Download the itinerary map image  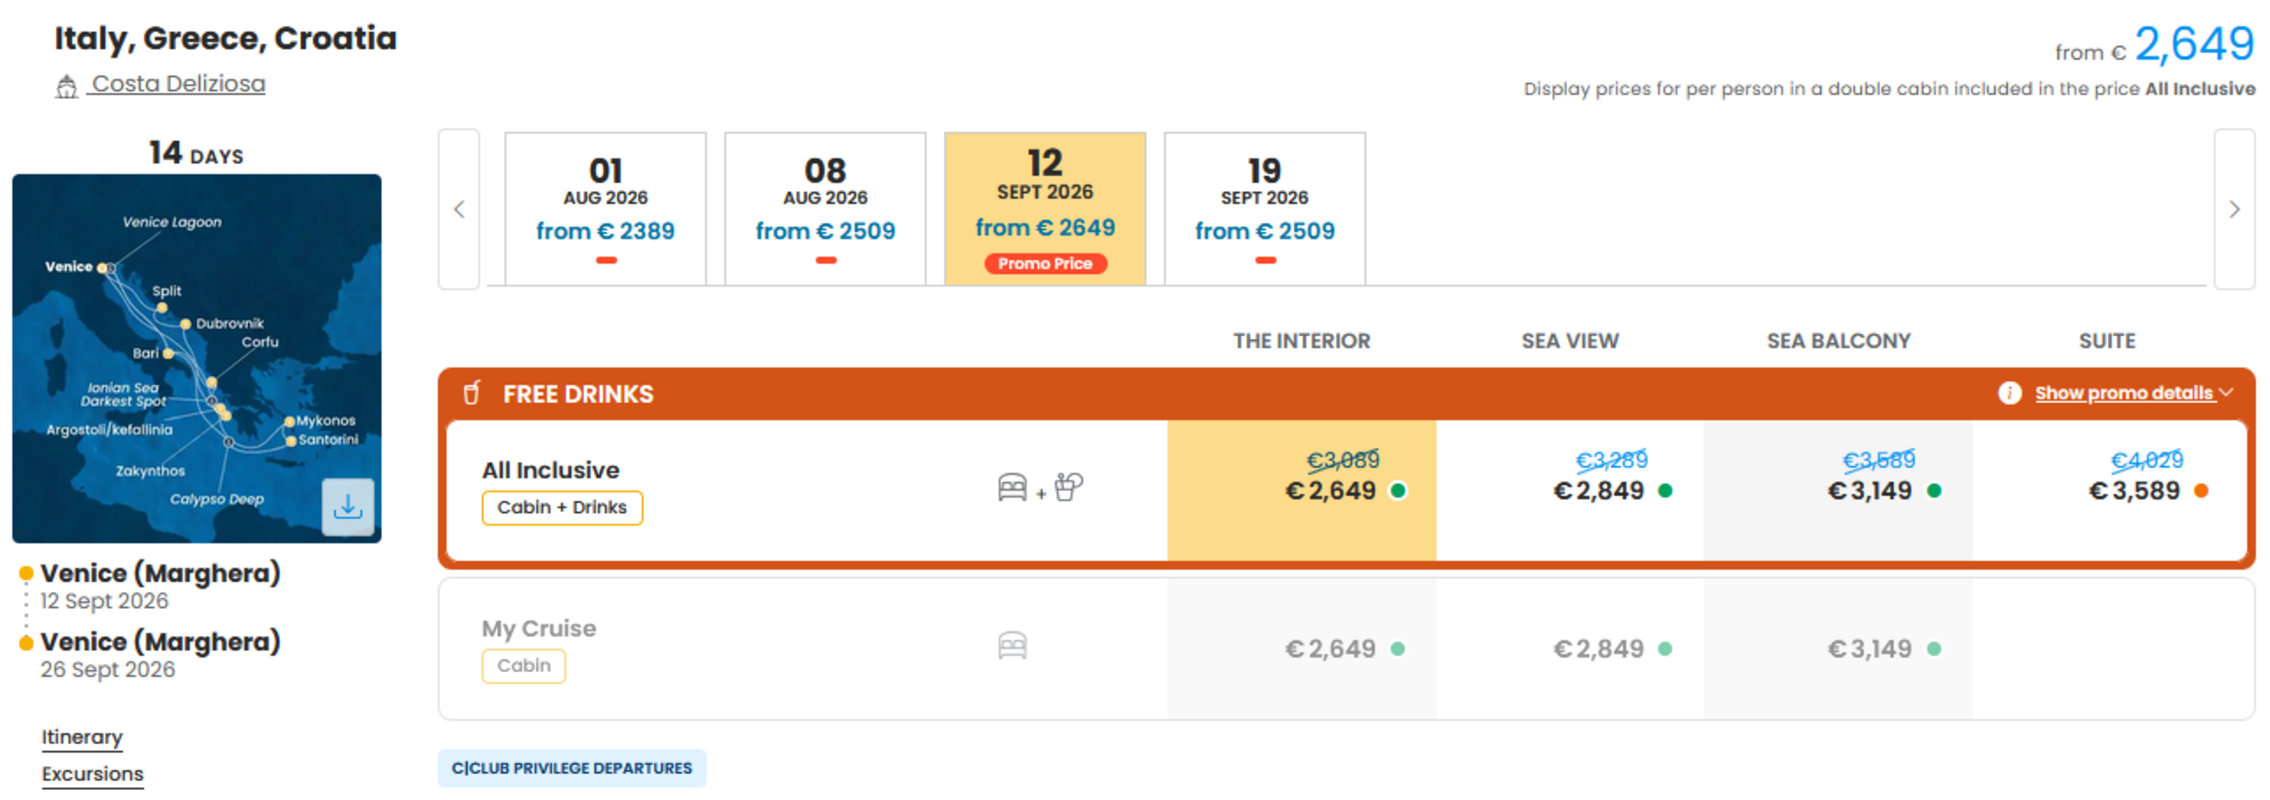(347, 506)
